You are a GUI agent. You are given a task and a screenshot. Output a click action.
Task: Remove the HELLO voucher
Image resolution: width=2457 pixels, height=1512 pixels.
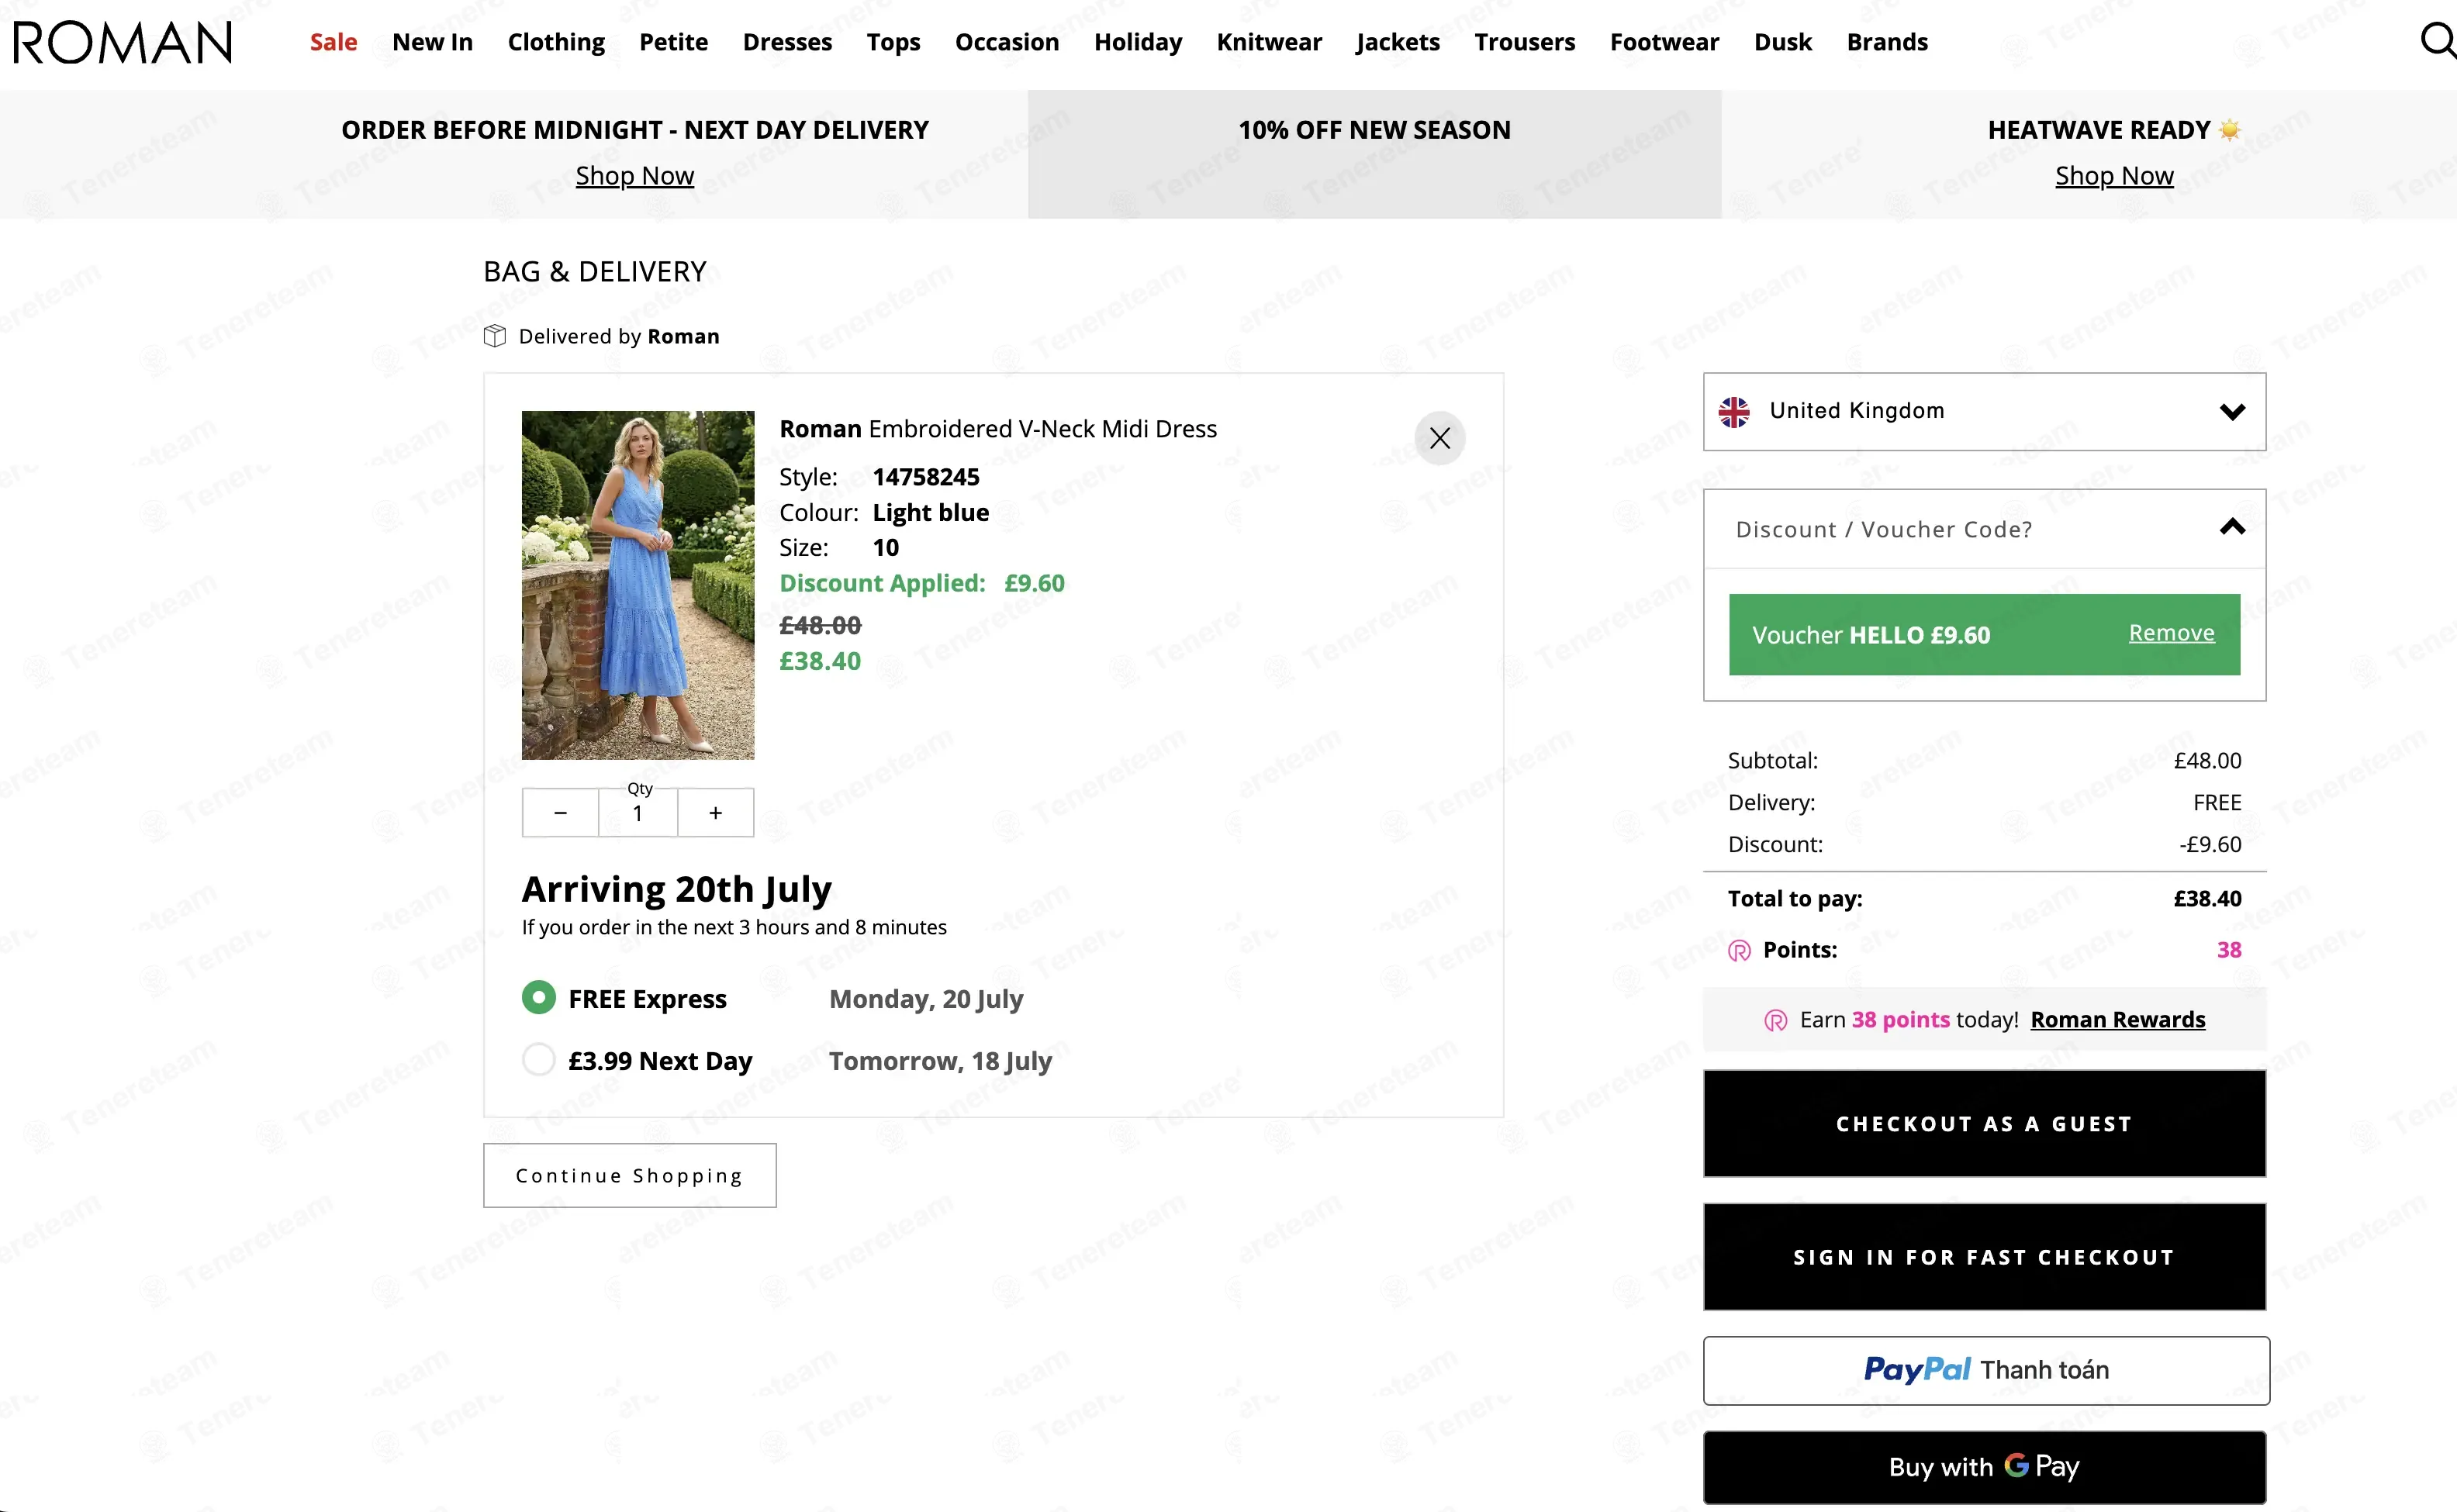[2171, 633]
